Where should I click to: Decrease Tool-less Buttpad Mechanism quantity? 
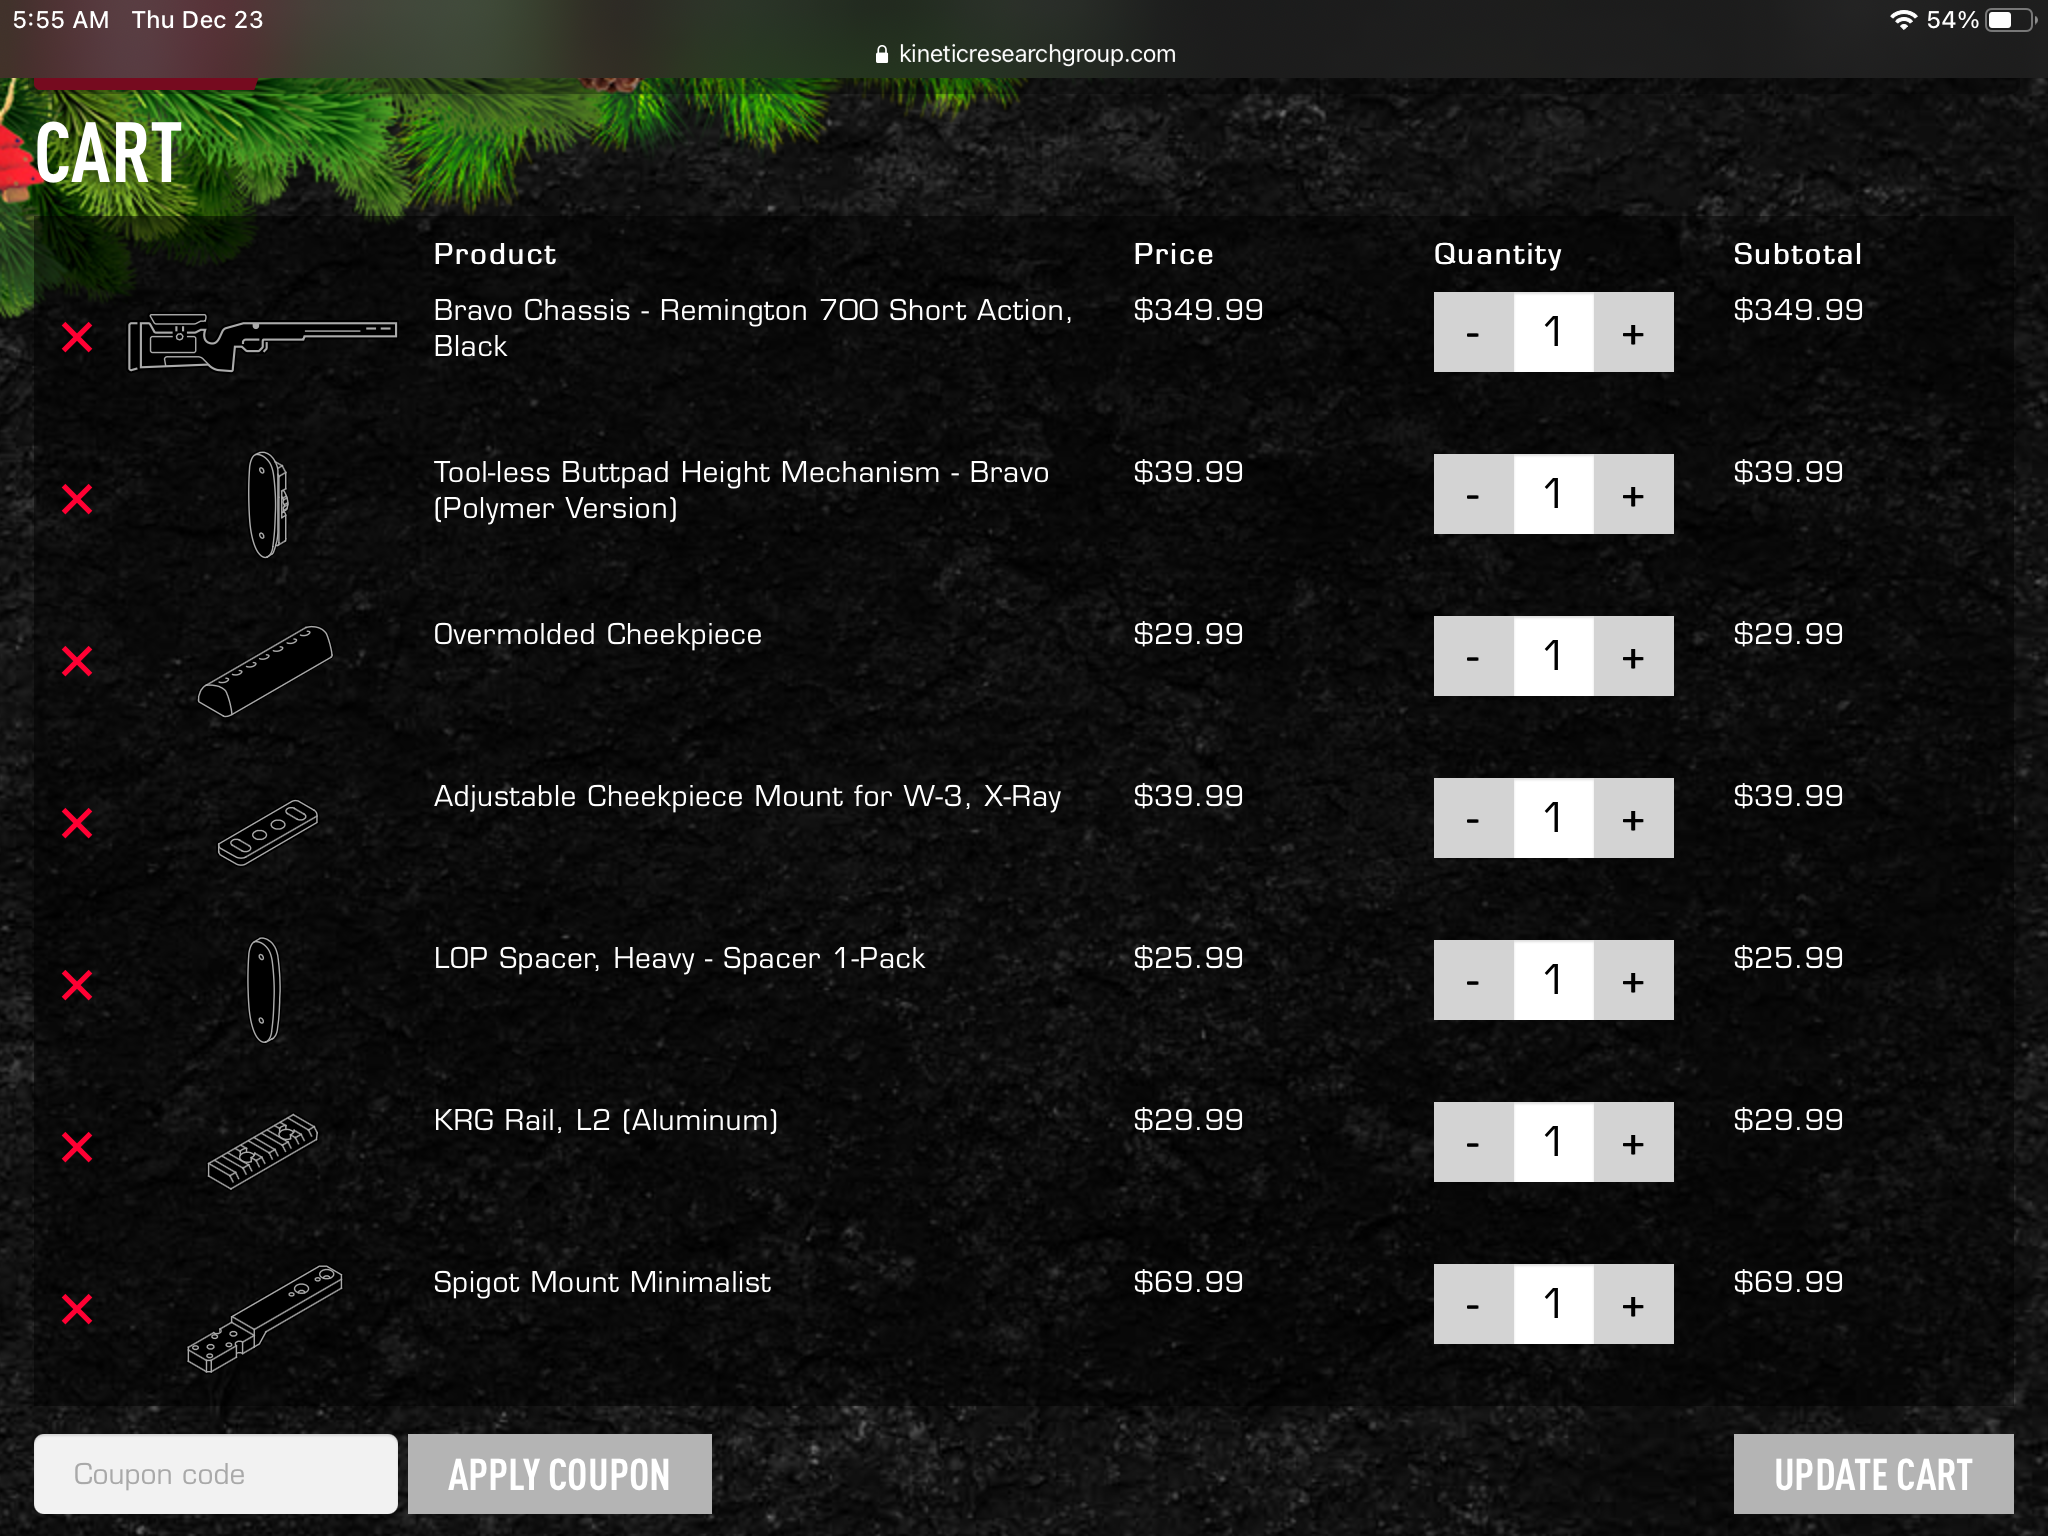[1473, 494]
